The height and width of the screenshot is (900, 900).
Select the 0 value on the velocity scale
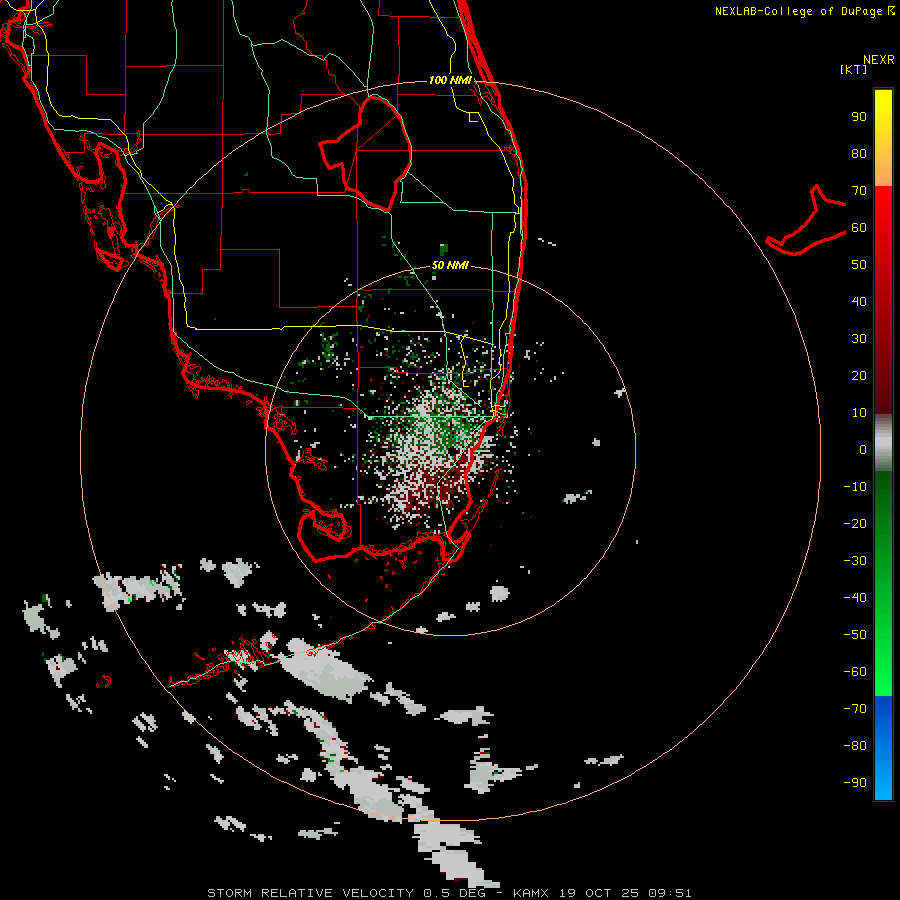(x=863, y=449)
